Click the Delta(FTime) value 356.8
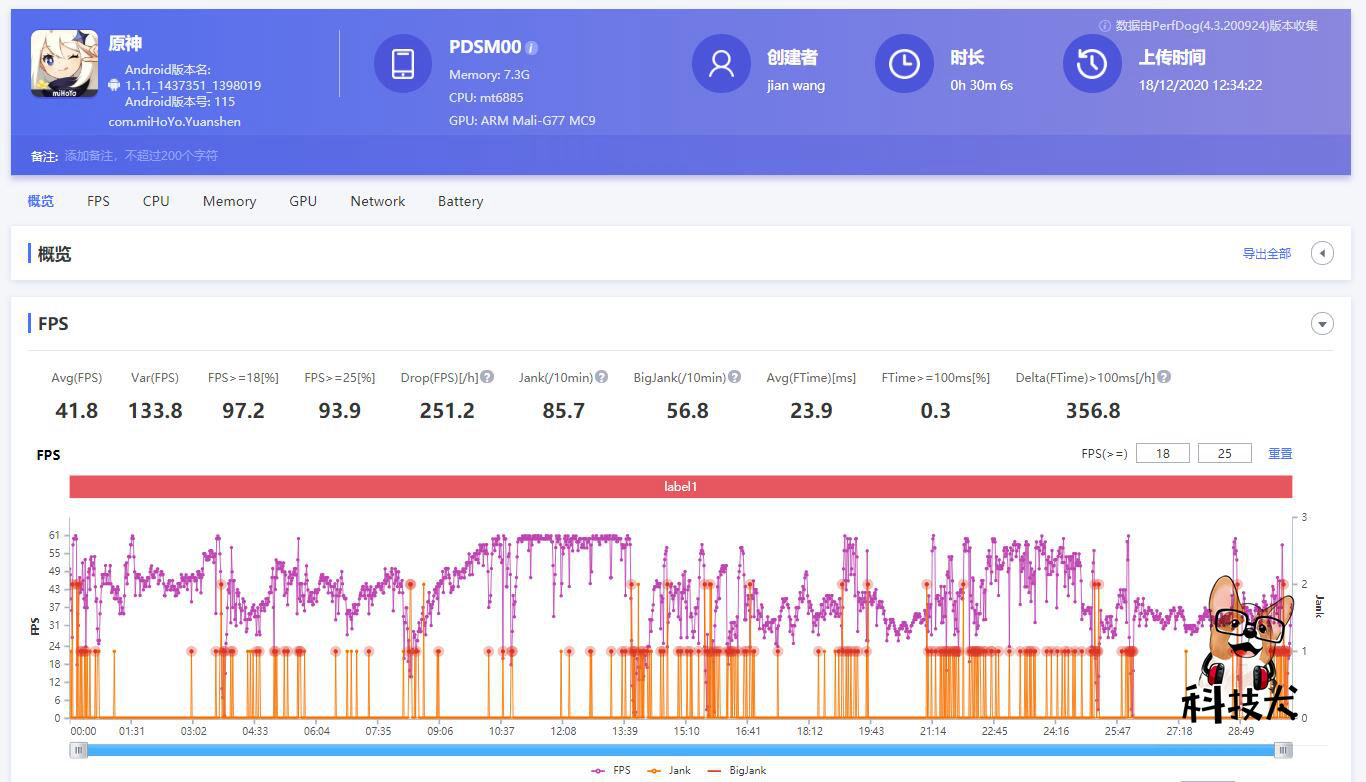This screenshot has width=1366, height=782. coord(1093,410)
